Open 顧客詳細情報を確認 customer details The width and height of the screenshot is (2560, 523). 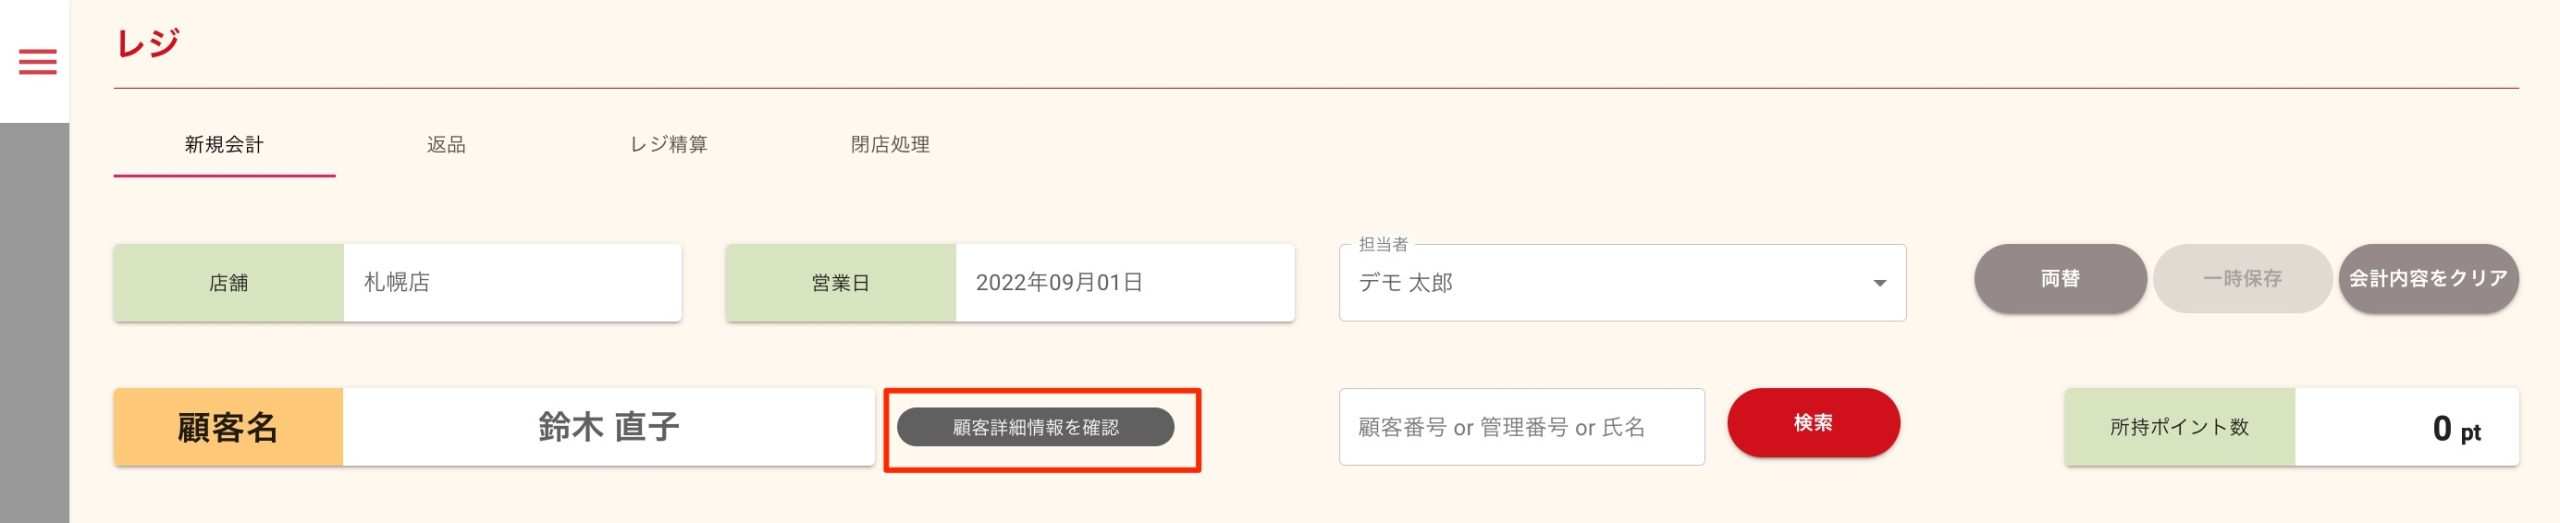(1035, 427)
